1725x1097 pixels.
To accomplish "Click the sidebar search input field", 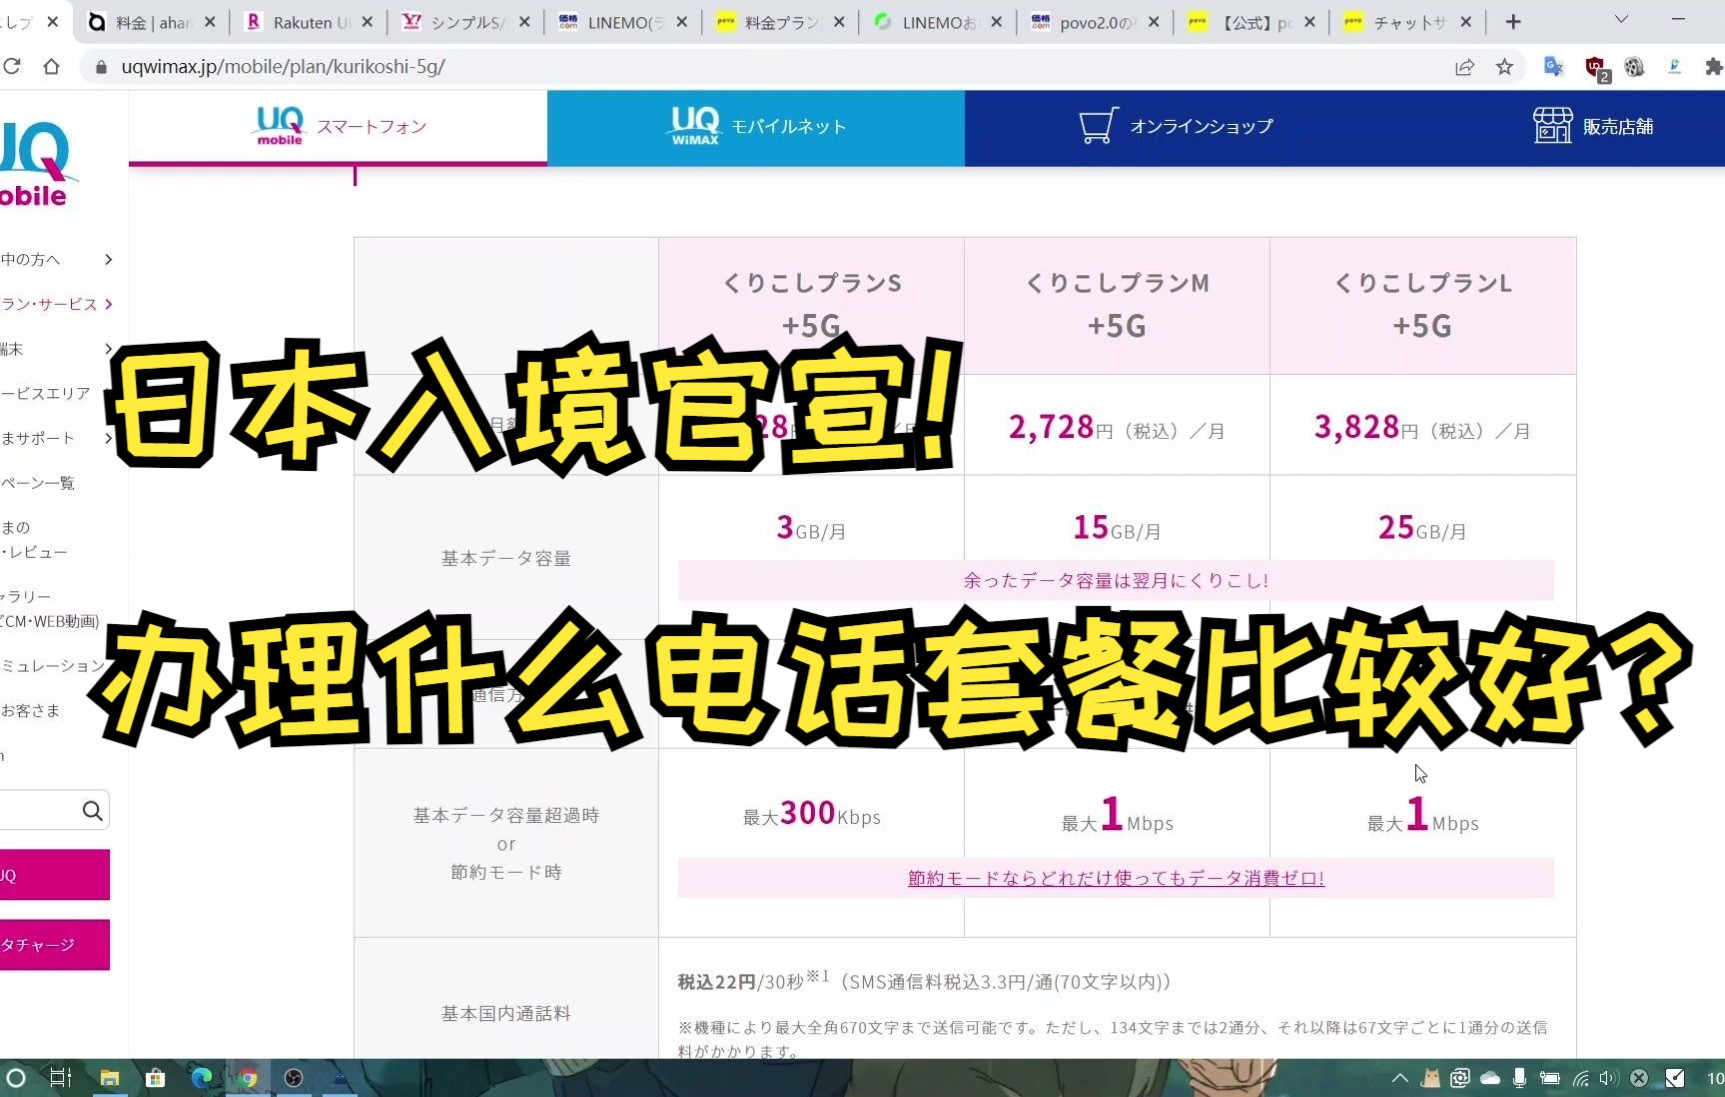I will pos(38,810).
